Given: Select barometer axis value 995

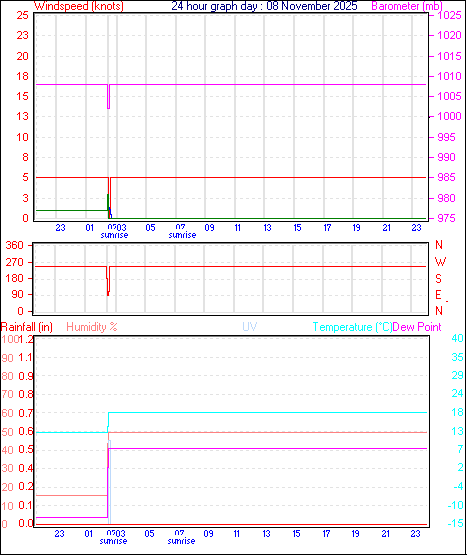Looking at the screenshot, I should [x=446, y=137].
